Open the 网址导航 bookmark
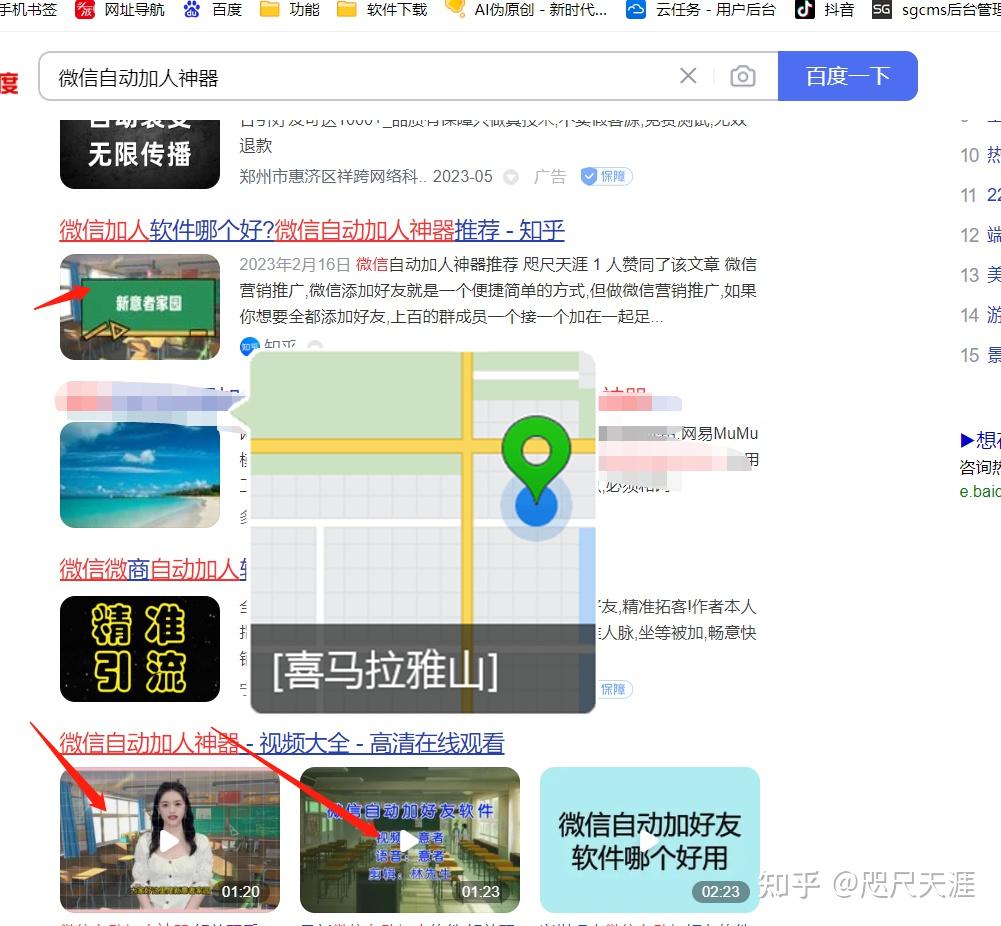The width and height of the screenshot is (1001, 926). 120,10
